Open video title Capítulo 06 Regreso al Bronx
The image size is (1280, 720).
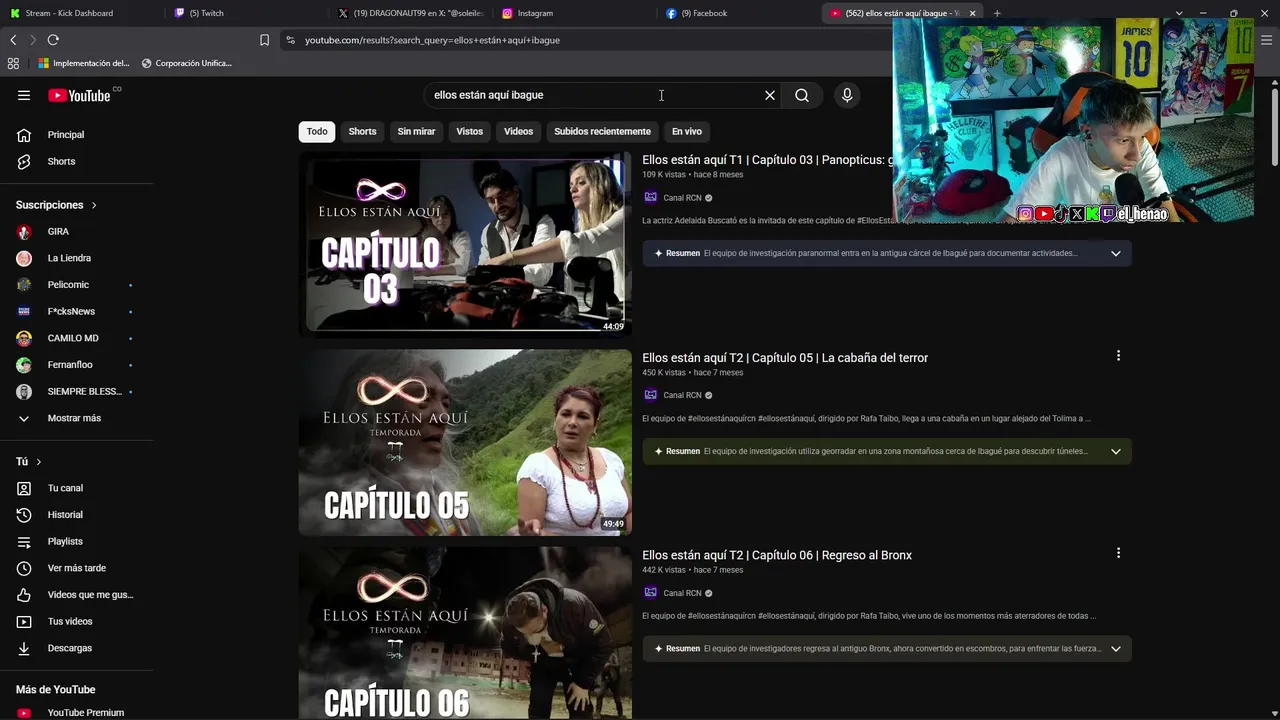coord(777,555)
